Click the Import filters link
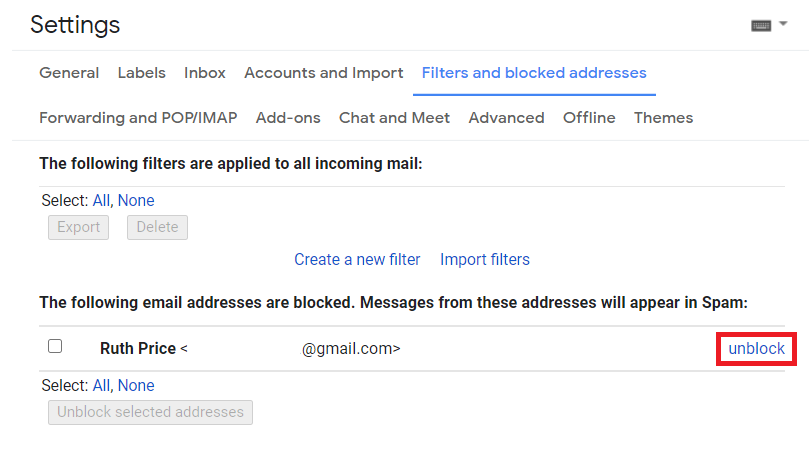 click(485, 259)
